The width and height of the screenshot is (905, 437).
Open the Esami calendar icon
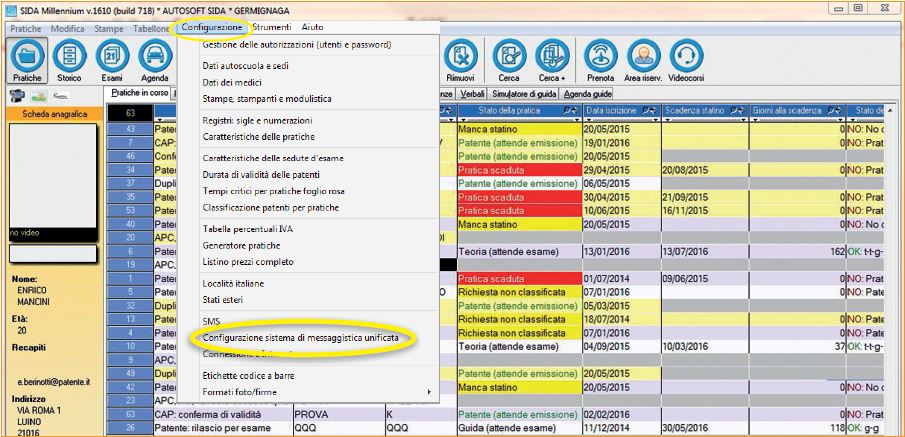(x=112, y=59)
